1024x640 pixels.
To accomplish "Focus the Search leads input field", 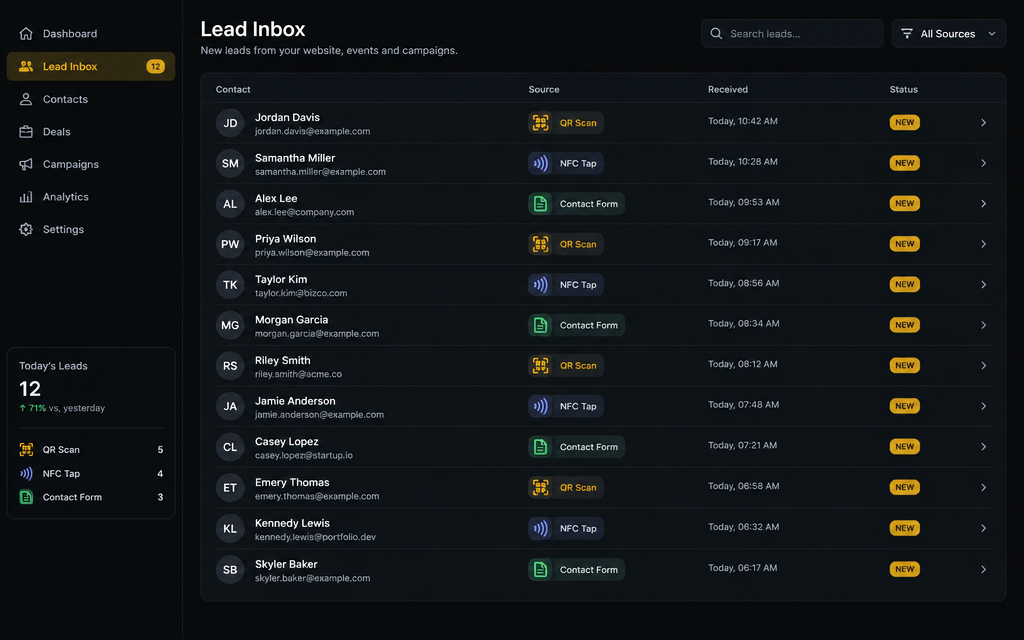I will (x=792, y=33).
